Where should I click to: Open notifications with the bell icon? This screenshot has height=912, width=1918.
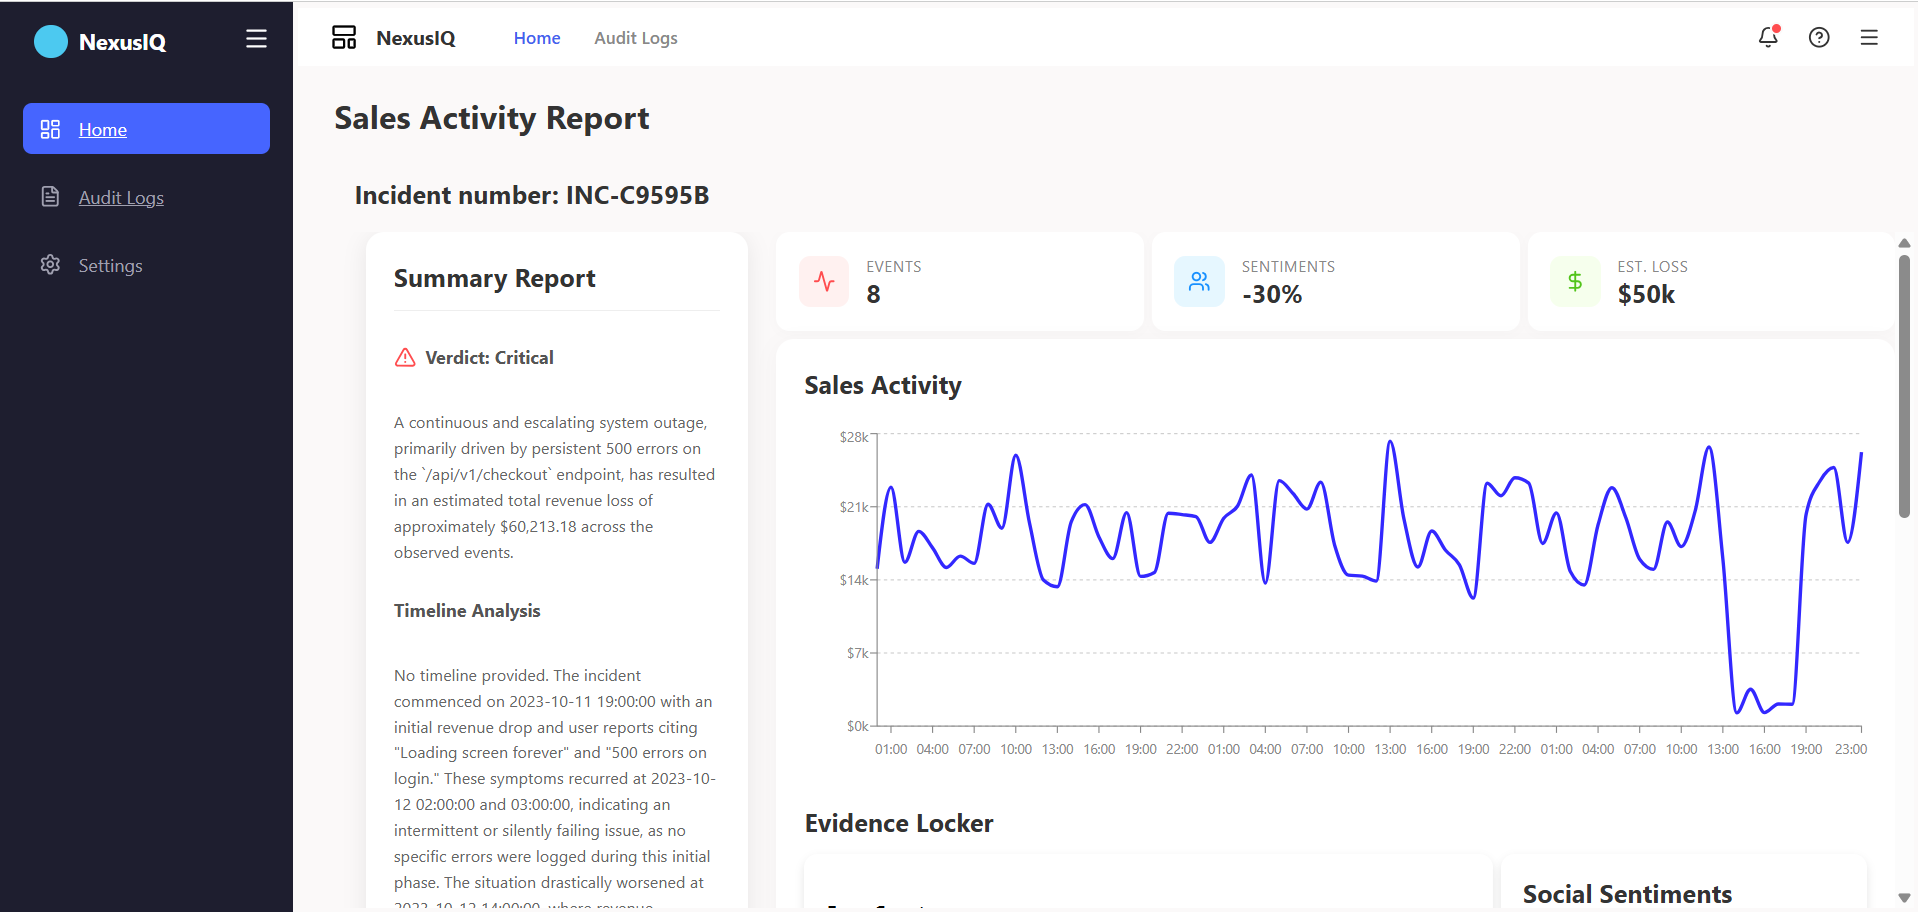coord(1768,37)
